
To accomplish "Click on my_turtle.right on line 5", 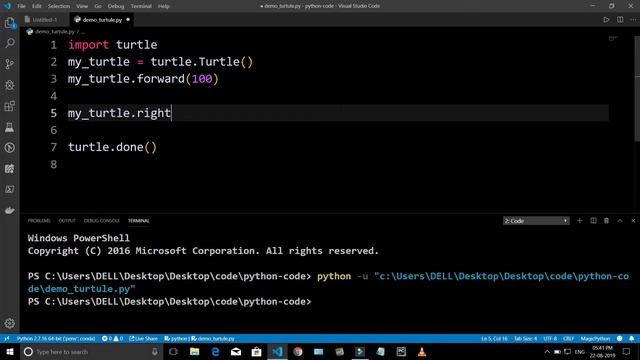I will (119, 113).
